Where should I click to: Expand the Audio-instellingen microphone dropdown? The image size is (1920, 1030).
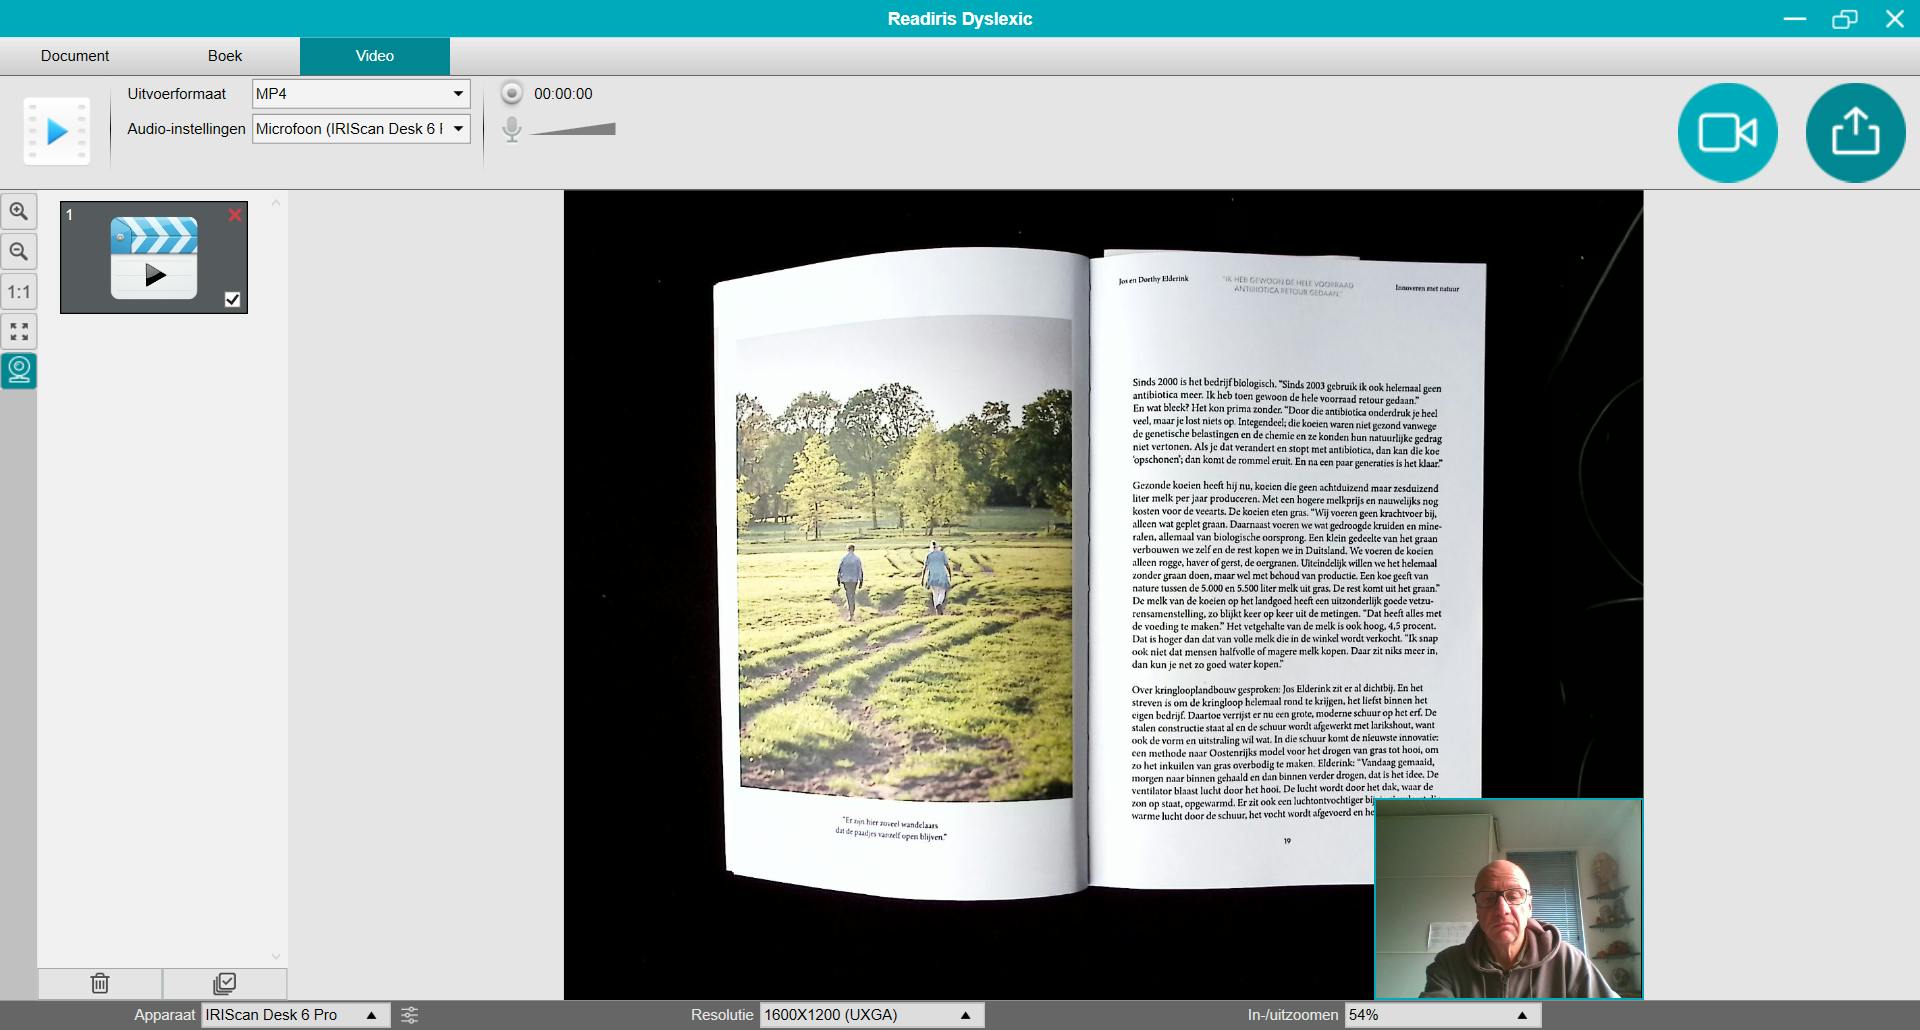point(360,129)
